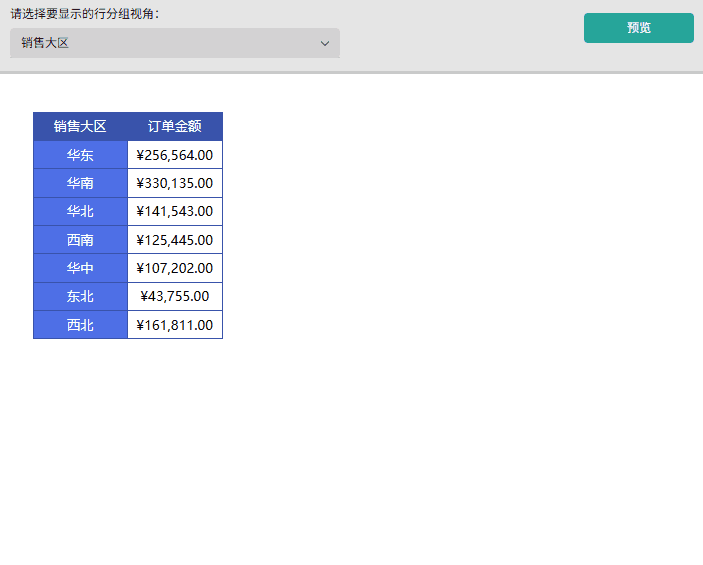The width and height of the screenshot is (703, 565).
Task: Select amount ¥141,543.00
Action: [175, 212]
